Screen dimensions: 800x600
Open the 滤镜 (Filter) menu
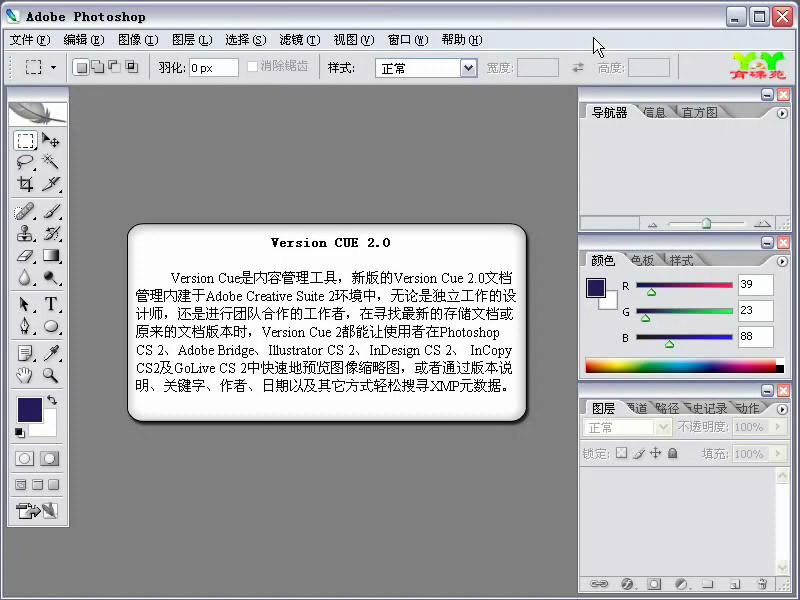point(299,40)
